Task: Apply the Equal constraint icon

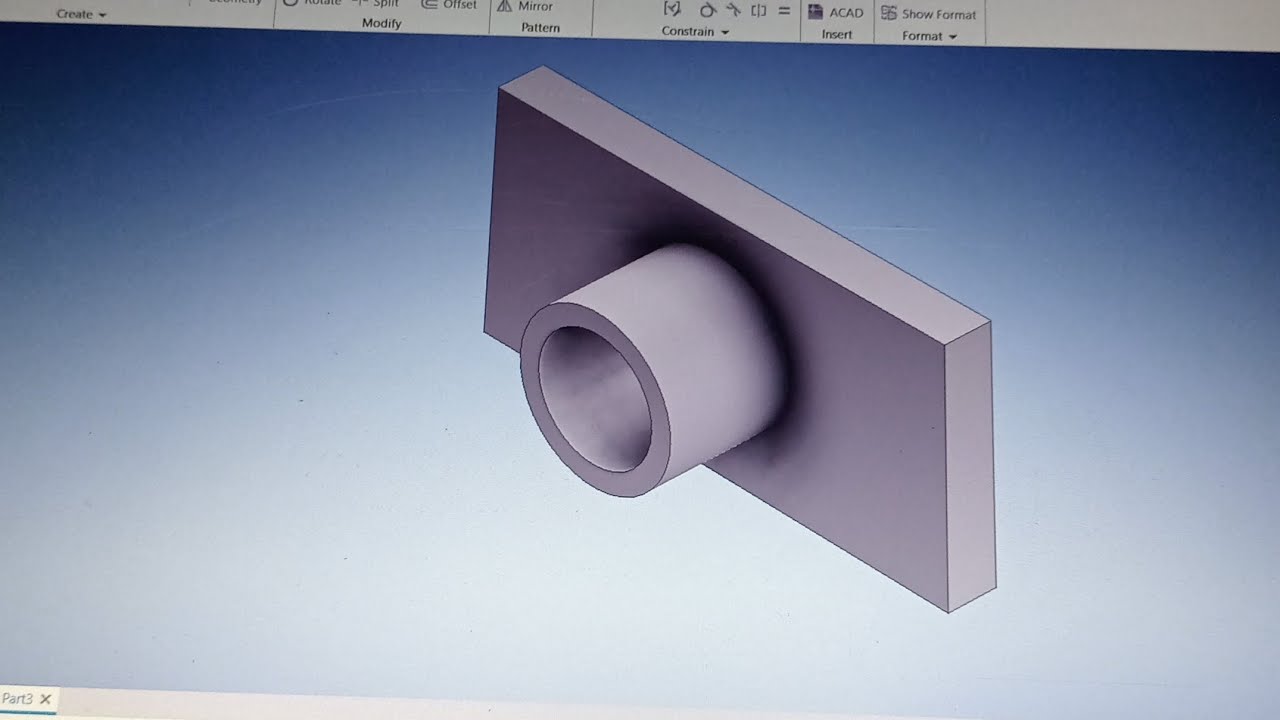Action: [784, 11]
